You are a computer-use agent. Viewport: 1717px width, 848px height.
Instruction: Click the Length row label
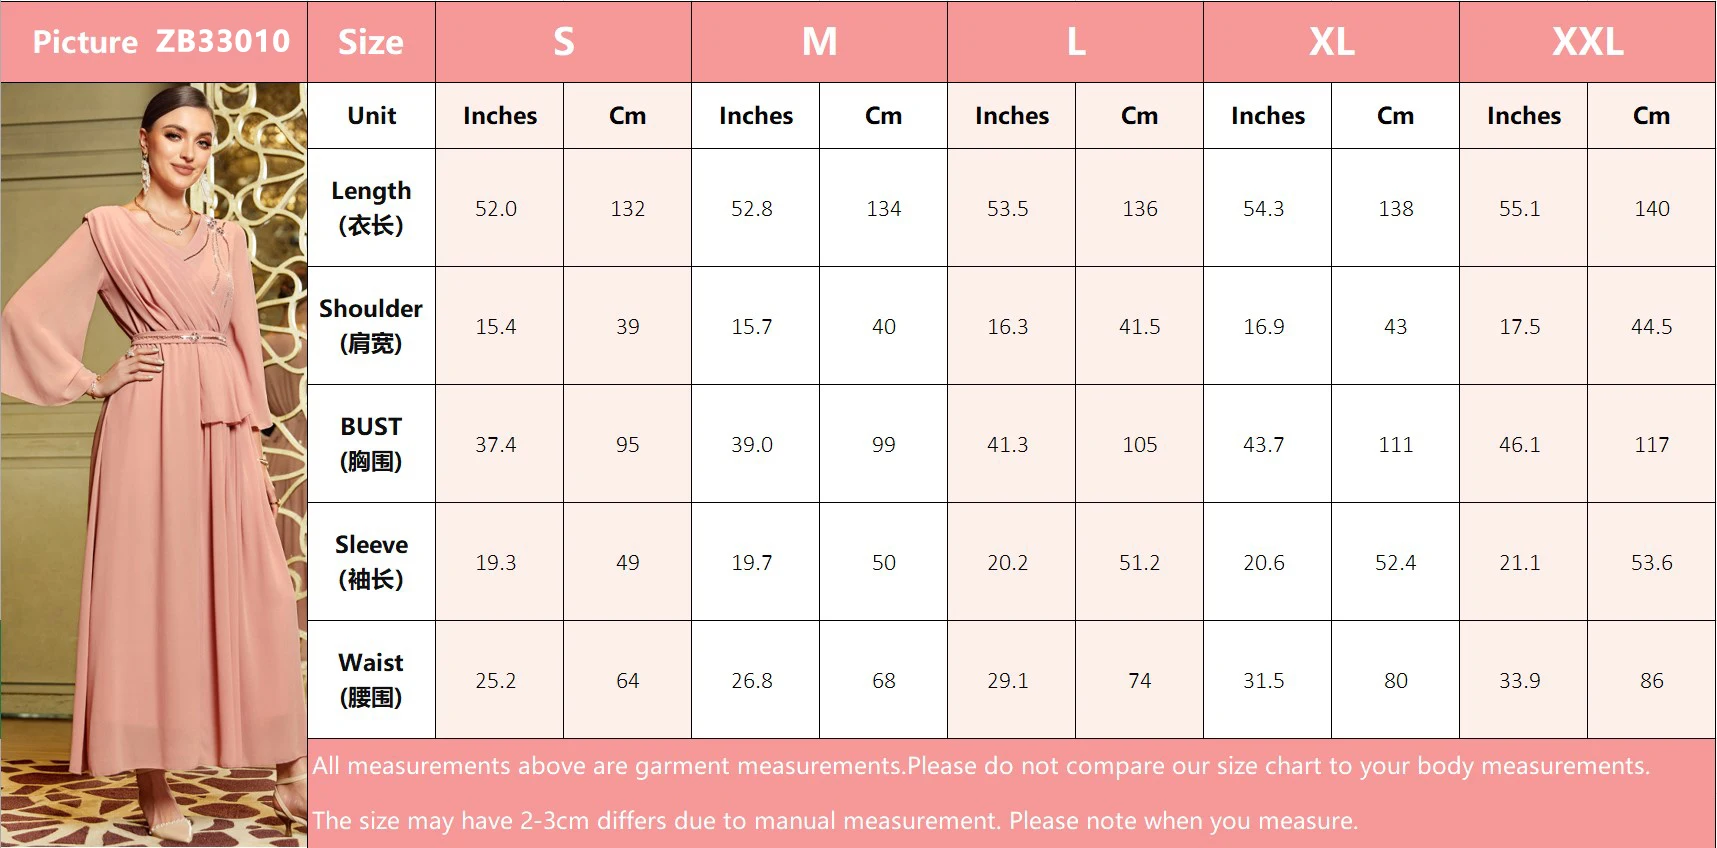(371, 207)
